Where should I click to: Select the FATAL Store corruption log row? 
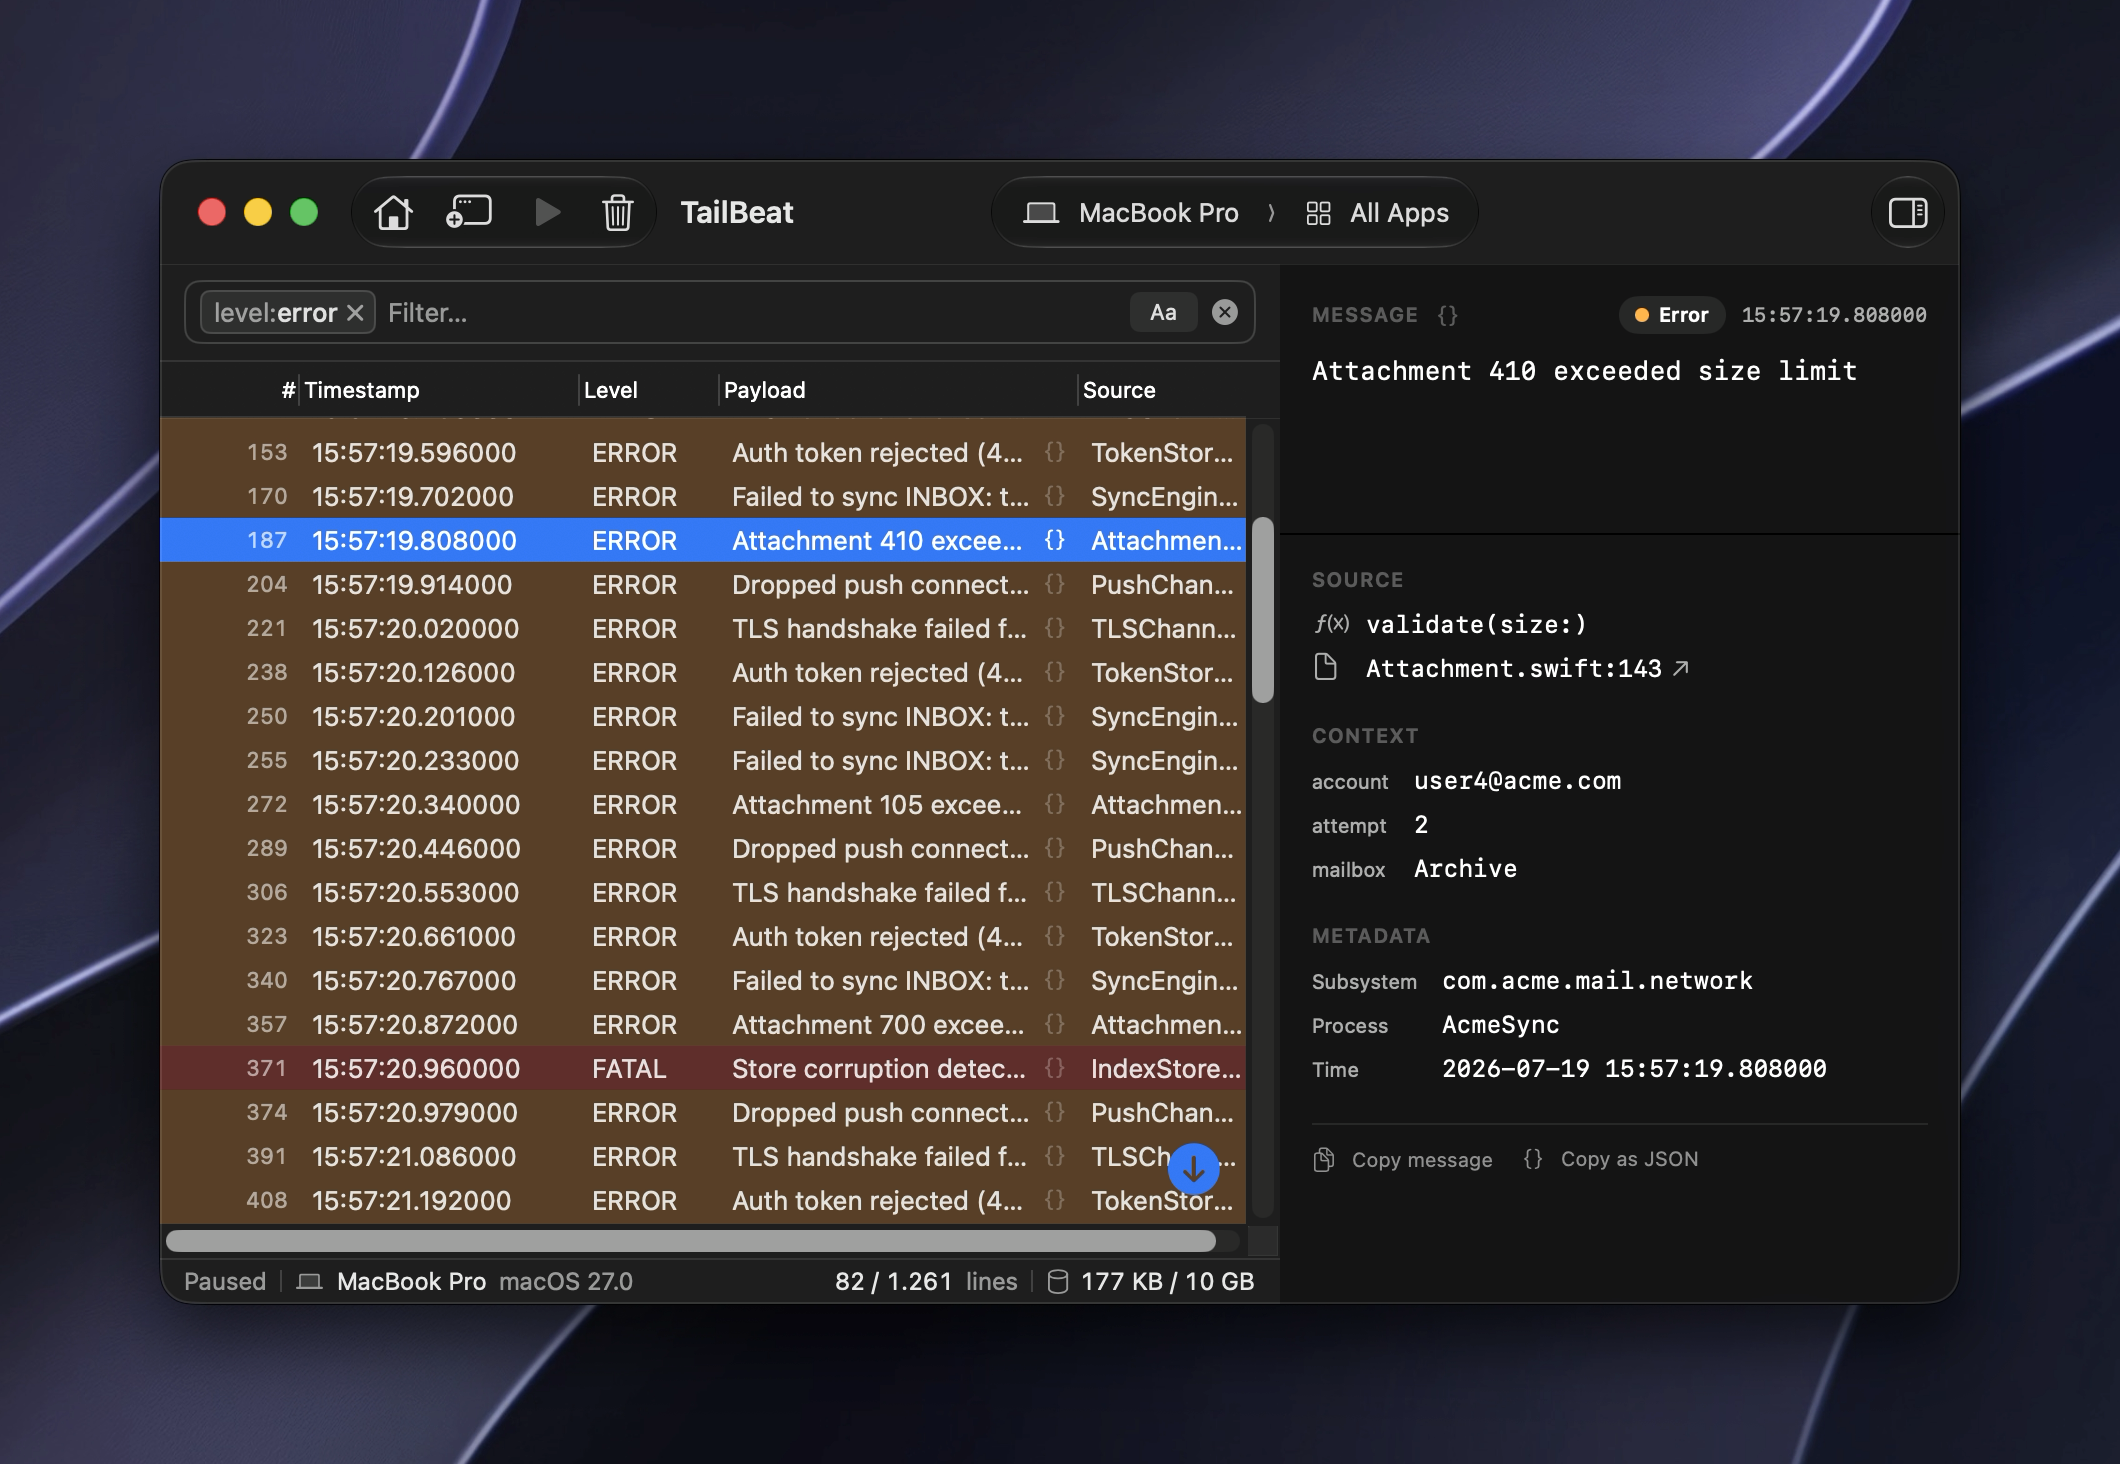(x=703, y=1068)
